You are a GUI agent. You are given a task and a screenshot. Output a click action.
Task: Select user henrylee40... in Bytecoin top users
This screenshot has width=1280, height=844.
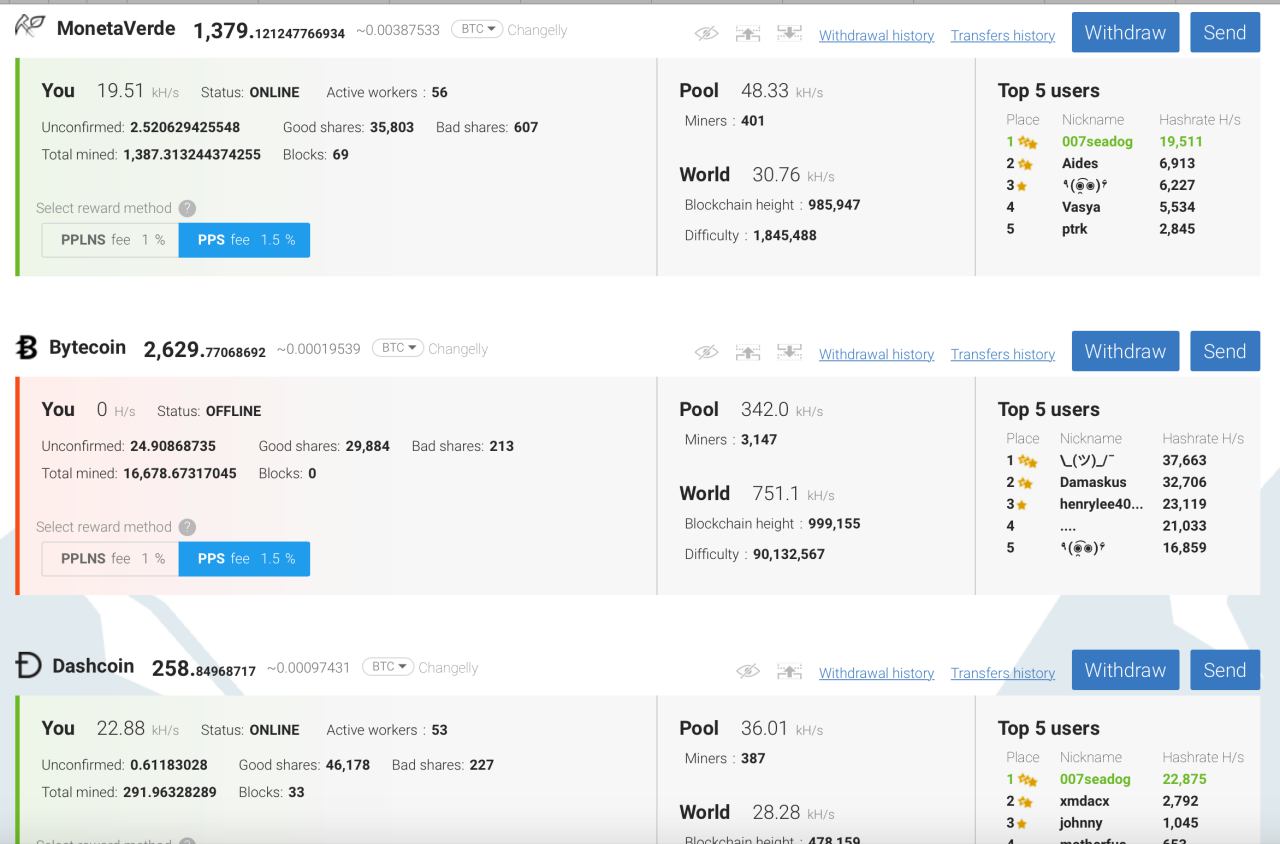(1101, 505)
